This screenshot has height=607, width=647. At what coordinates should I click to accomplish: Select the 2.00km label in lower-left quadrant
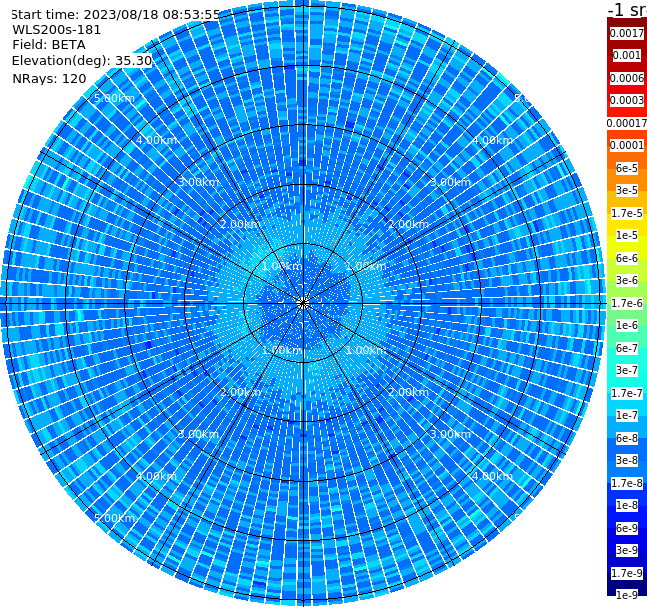tap(241, 392)
